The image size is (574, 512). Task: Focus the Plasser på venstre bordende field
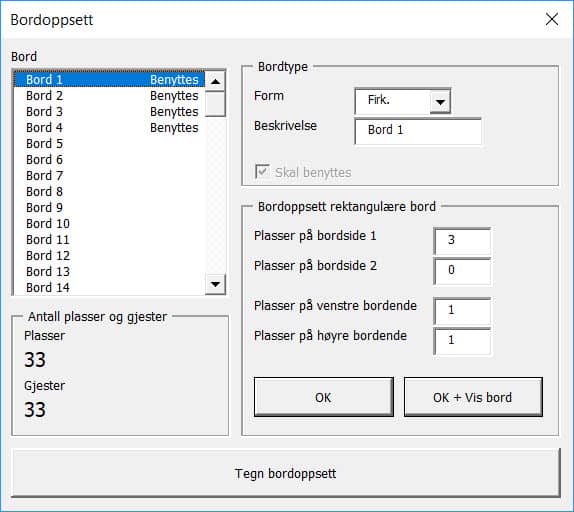(462, 311)
